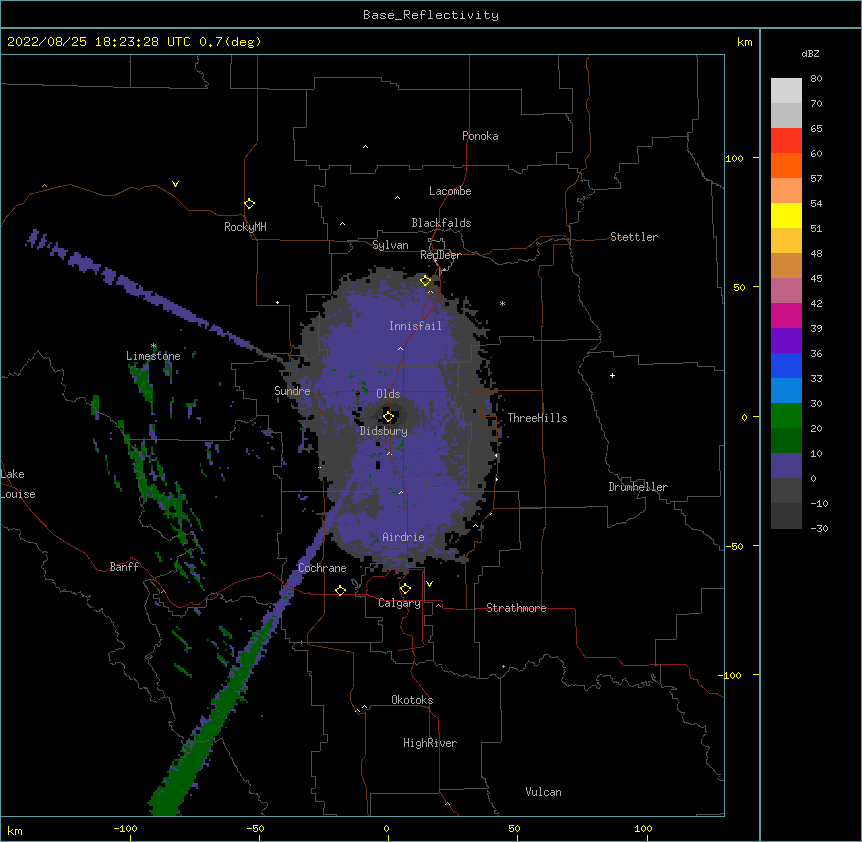
Task: Click the Blackfalds city label
Action: pos(441,223)
